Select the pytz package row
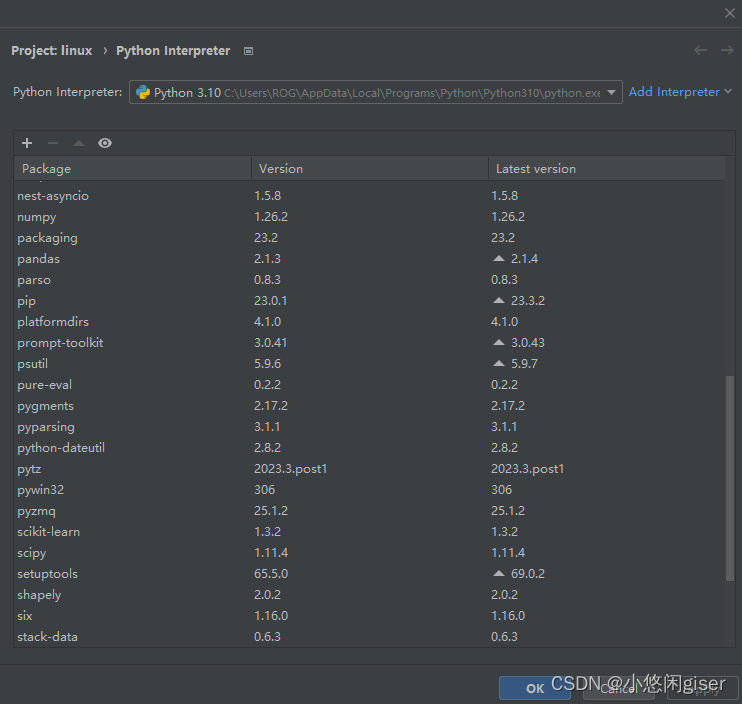The width and height of the screenshot is (742, 704). tap(369, 469)
